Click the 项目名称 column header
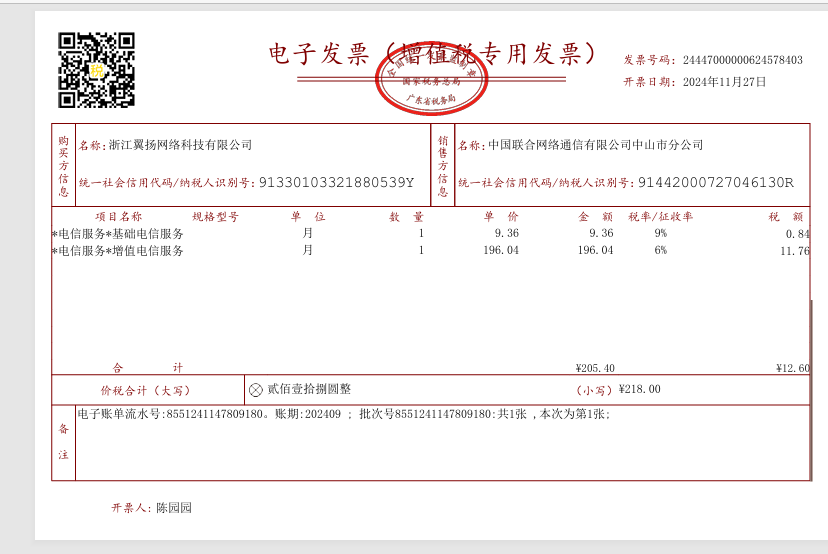Image resolution: width=828 pixels, height=554 pixels. tap(118, 216)
